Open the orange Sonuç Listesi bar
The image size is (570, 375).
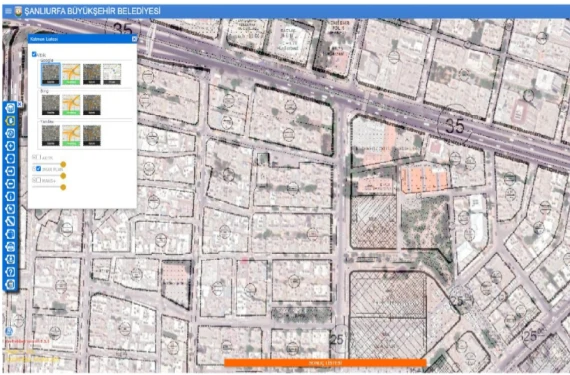[x=325, y=363]
